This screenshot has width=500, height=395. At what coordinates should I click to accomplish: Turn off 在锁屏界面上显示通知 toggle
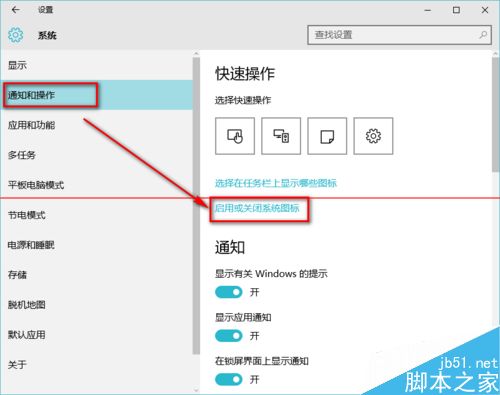coord(229,379)
